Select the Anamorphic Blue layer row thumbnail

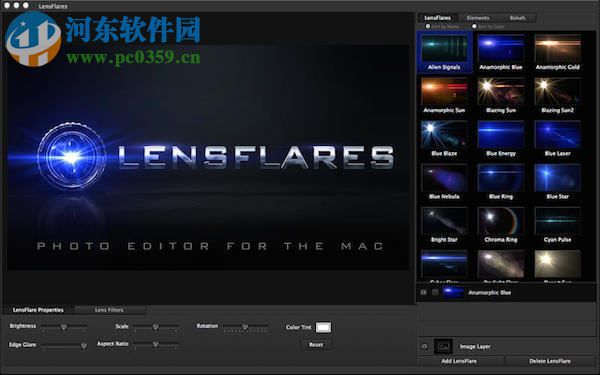(x=453, y=292)
